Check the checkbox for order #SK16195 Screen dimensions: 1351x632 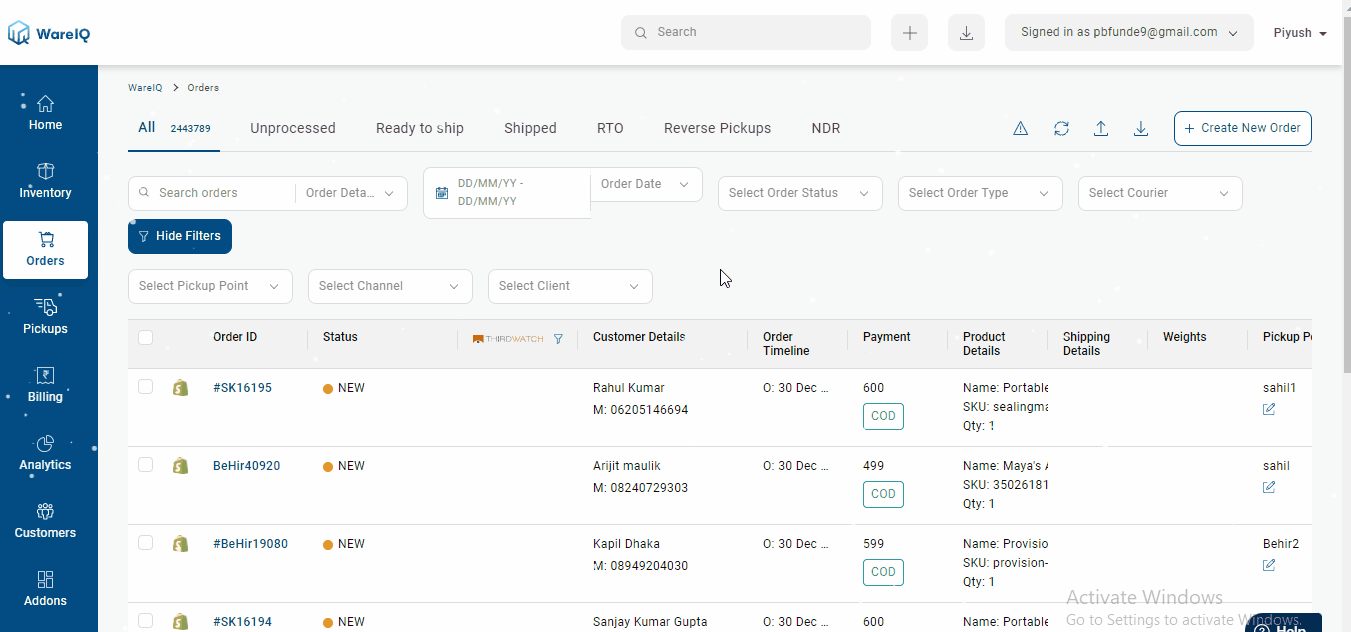tap(145, 387)
